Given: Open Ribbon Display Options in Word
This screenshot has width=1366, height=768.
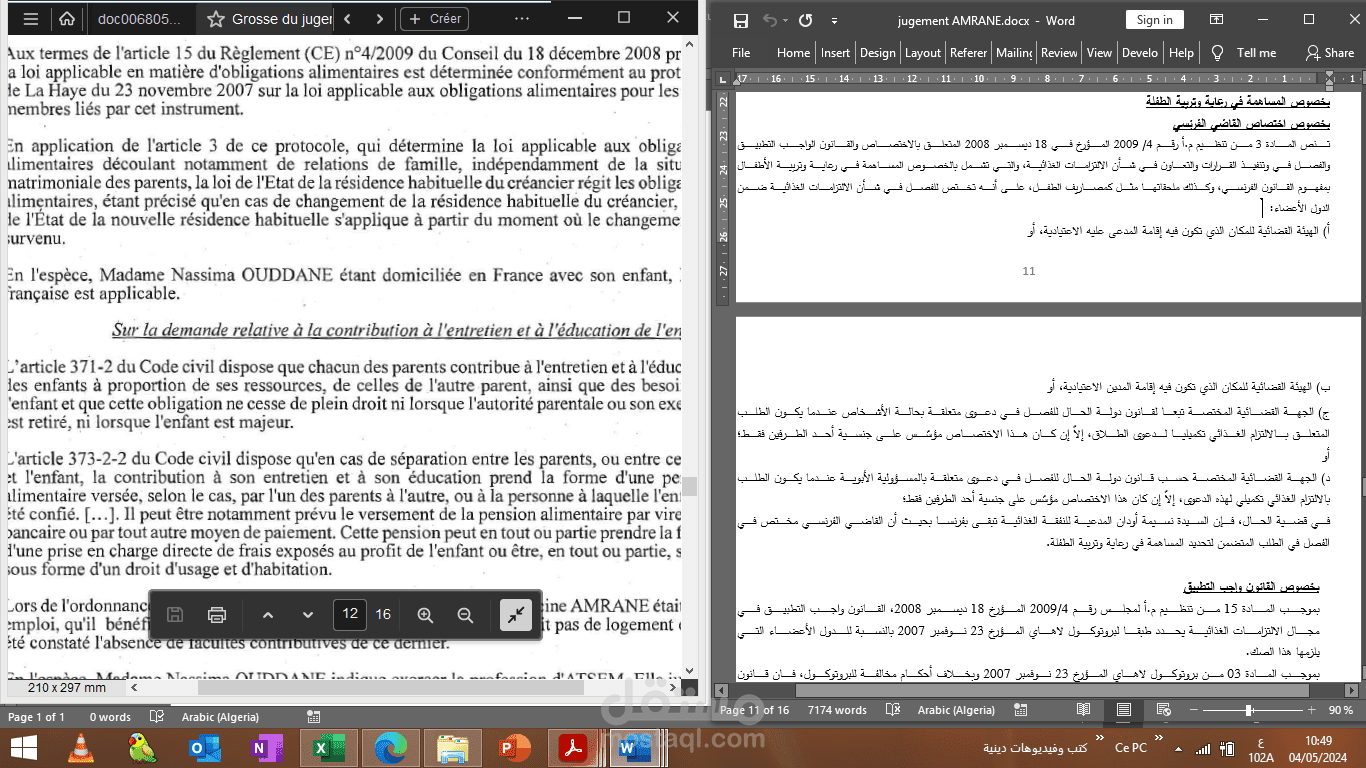Looking at the screenshot, I should click(x=1218, y=20).
